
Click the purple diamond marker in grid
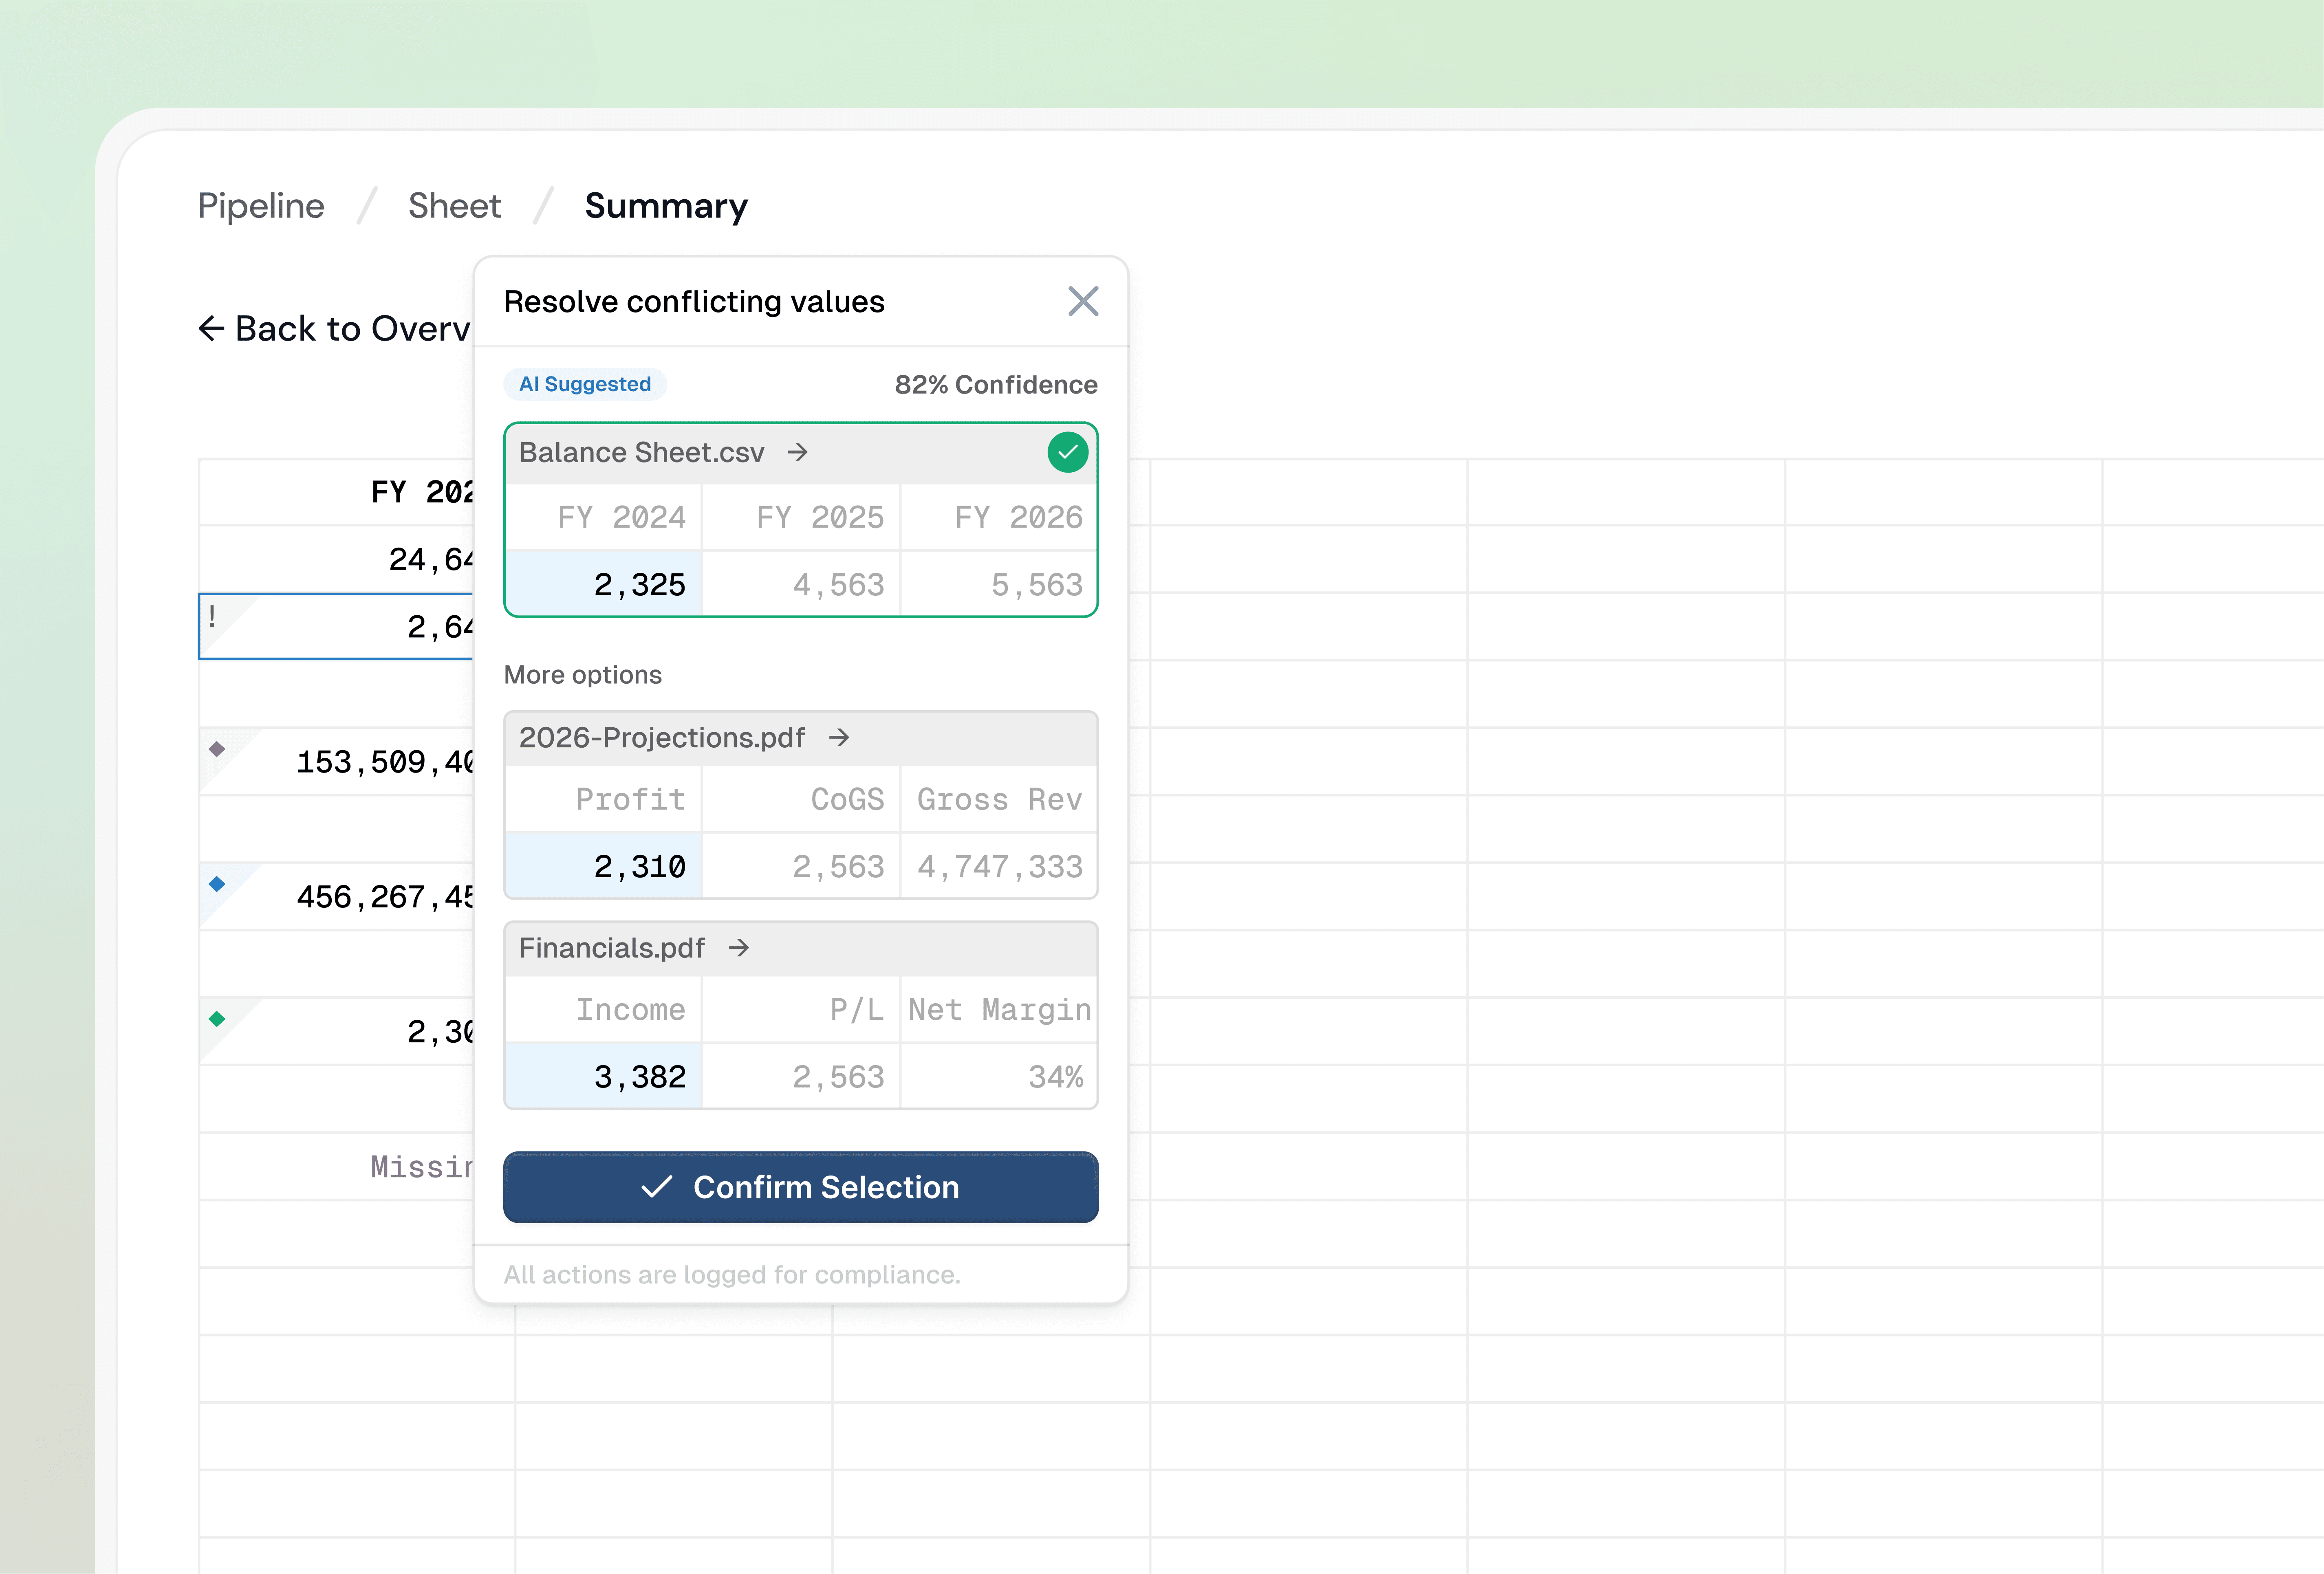click(x=217, y=749)
